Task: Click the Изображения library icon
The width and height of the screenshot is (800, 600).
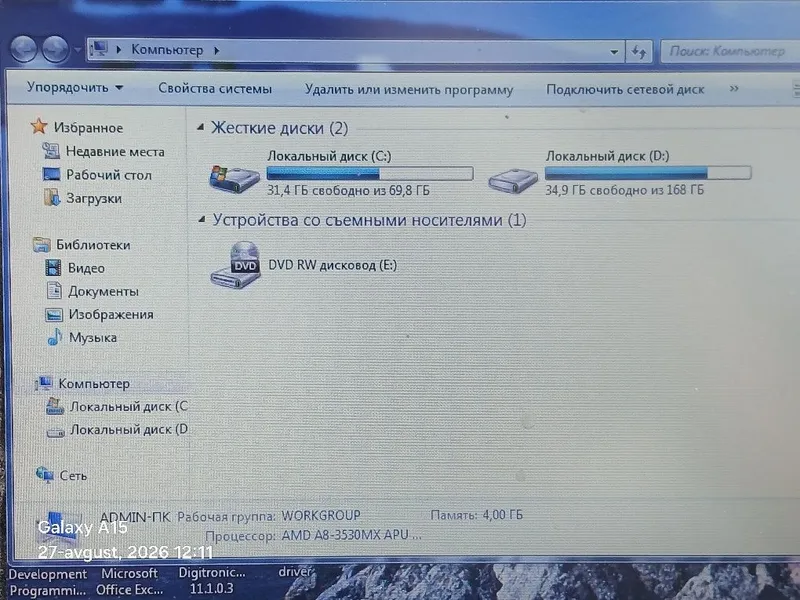Action: [x=54, y=314]
